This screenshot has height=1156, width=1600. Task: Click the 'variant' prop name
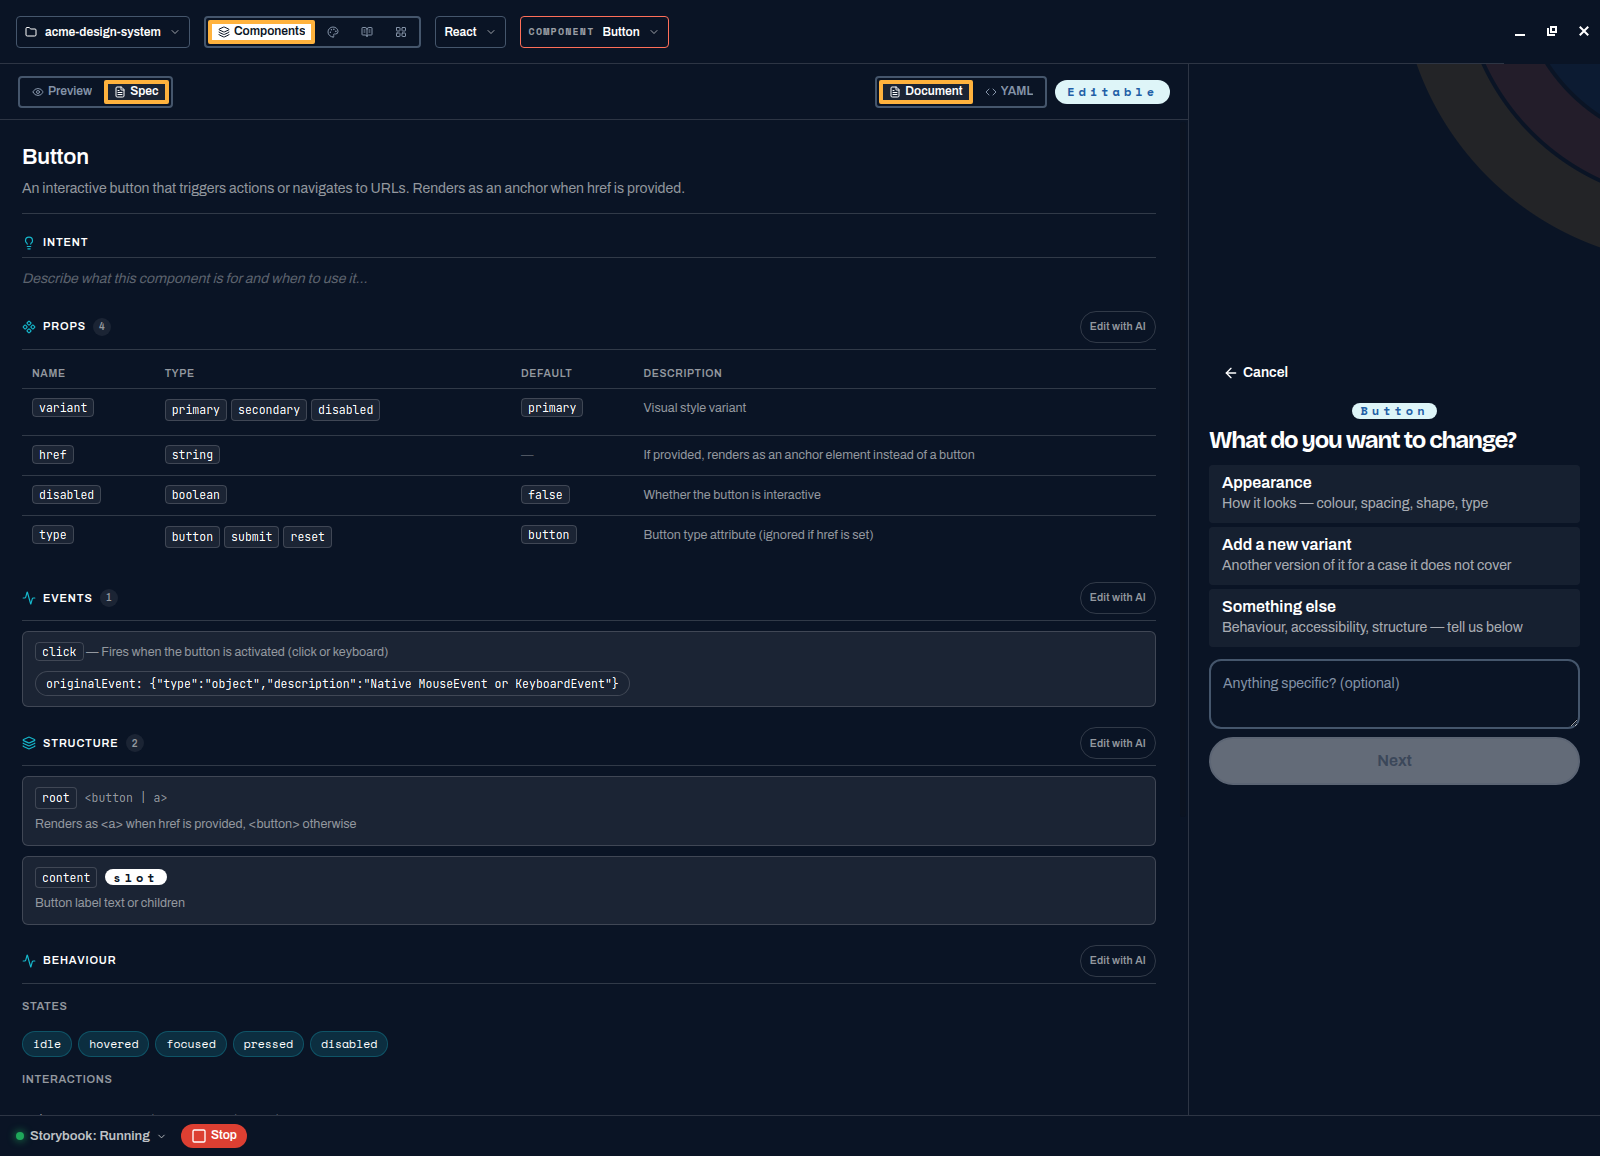(x=63, y=408)
